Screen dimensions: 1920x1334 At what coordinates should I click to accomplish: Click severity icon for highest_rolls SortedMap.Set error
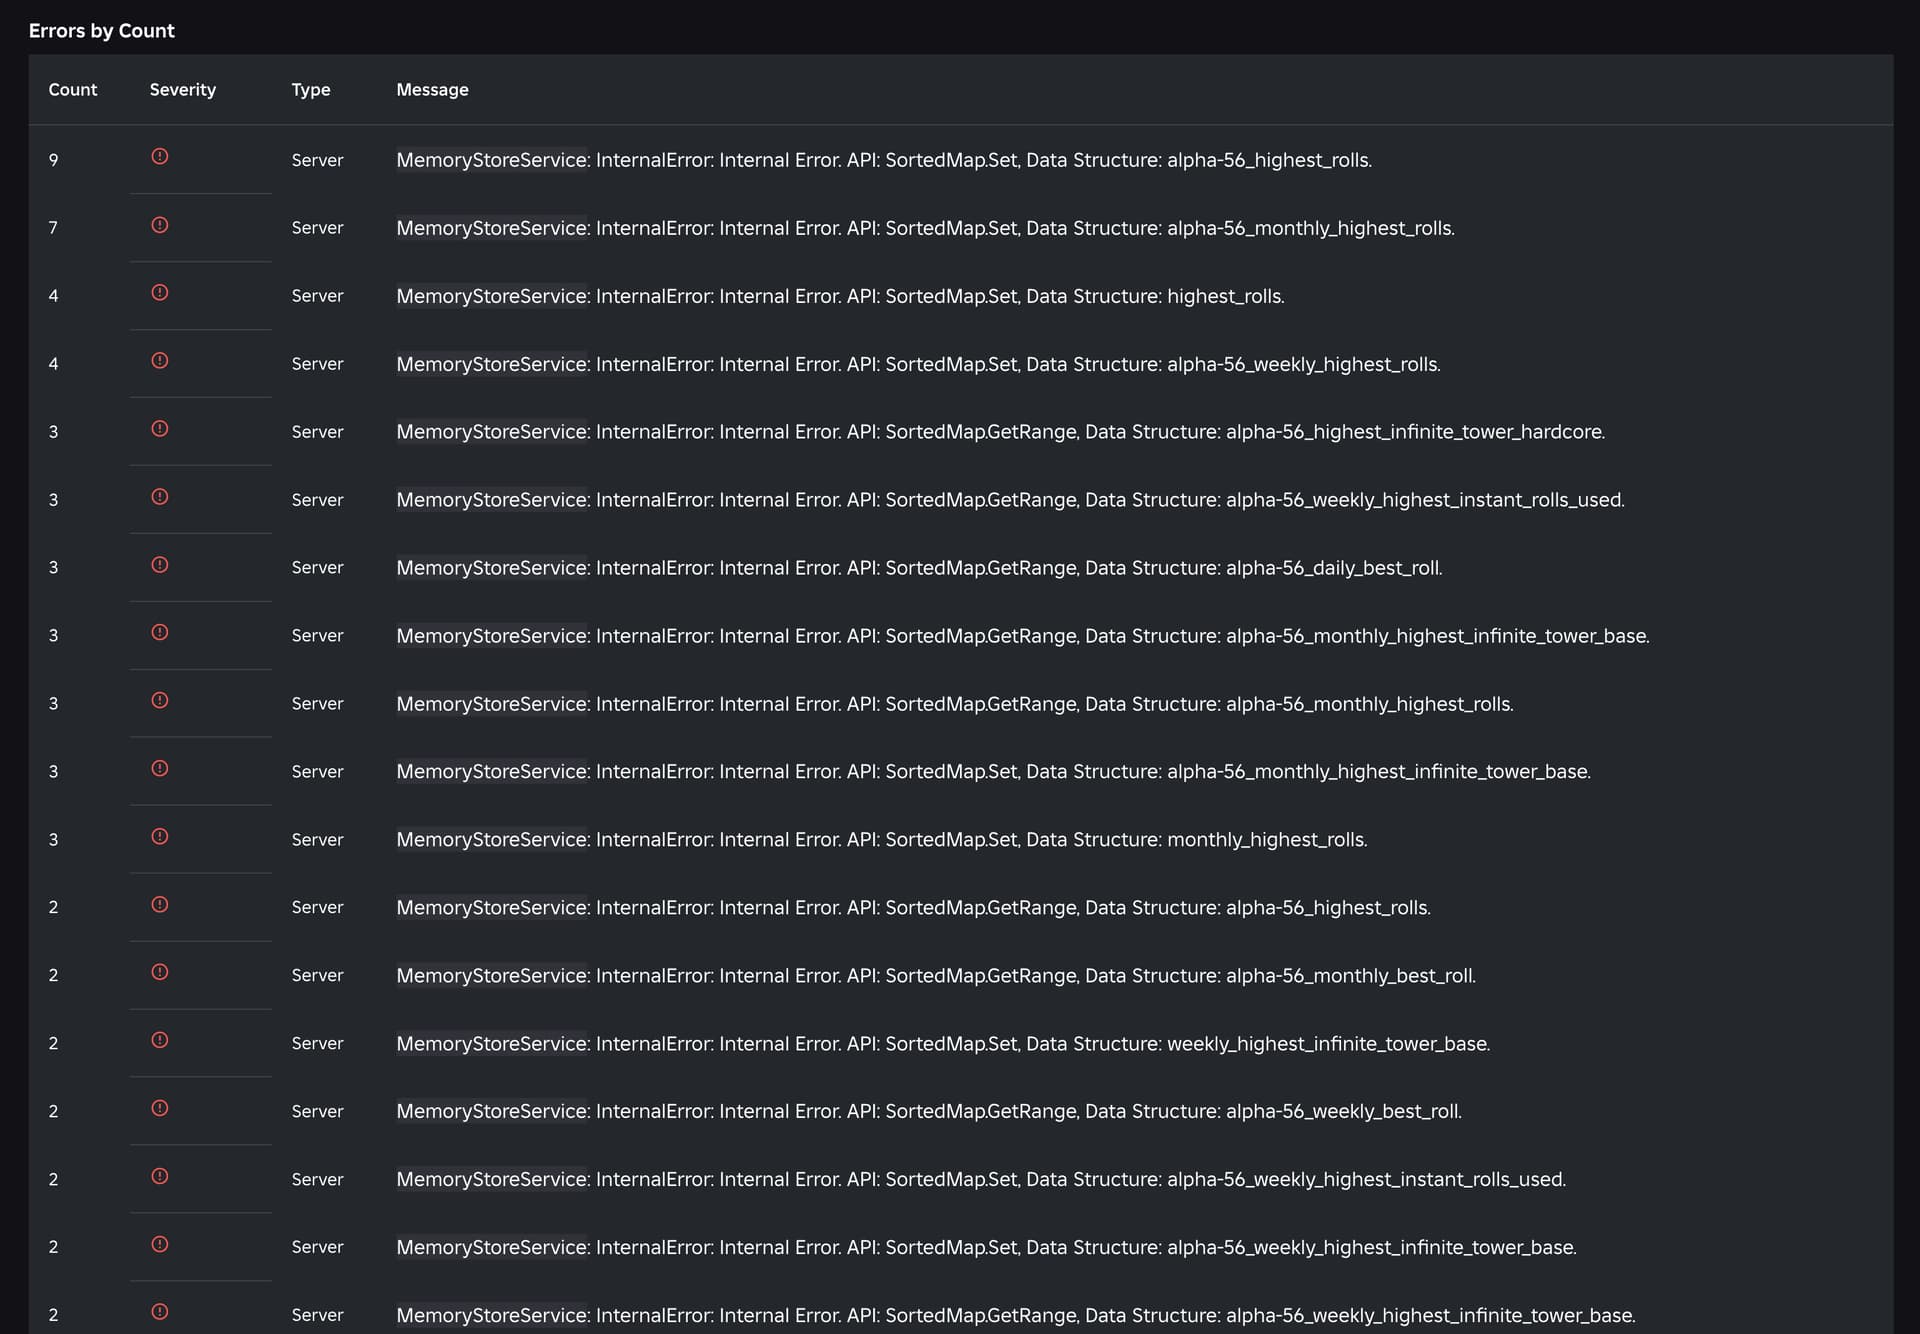coord(159,293)
